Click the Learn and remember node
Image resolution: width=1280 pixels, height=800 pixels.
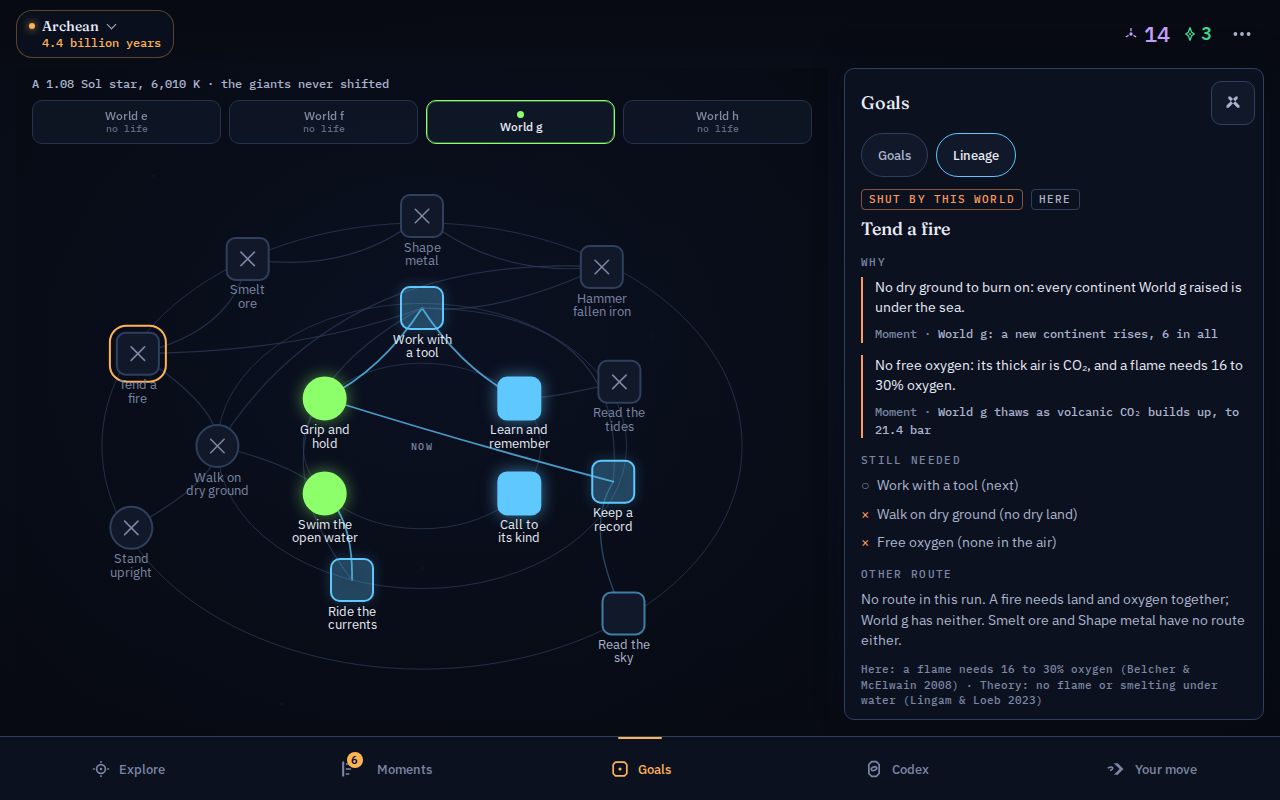point(519,399)
